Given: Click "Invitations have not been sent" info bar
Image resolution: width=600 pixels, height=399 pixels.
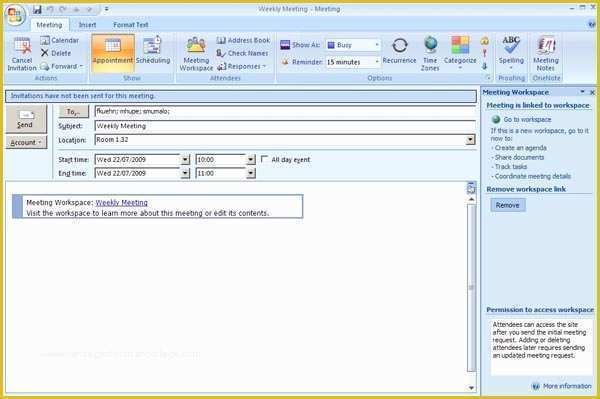Looking at the screenshot, I should click(241, 96).
